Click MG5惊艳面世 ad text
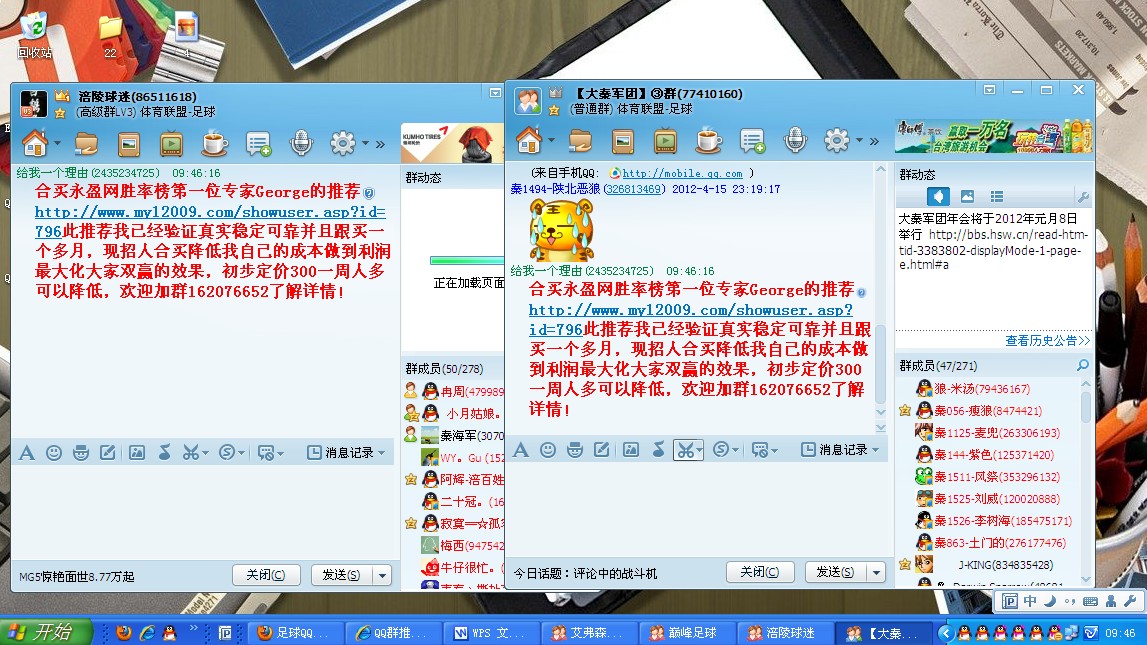The width and height of the screenshot is (1147, 645). [77, 576]
